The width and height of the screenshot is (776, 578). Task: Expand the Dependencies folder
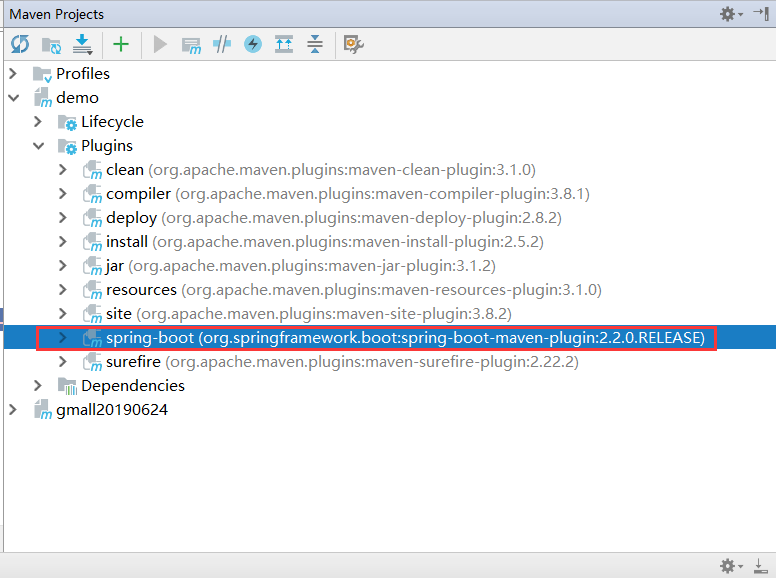coord(38,385)
